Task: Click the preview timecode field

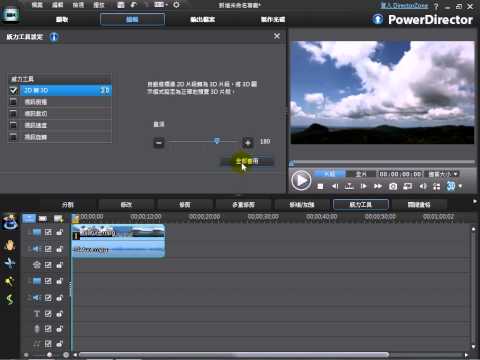Action: (x=400, y=174)
